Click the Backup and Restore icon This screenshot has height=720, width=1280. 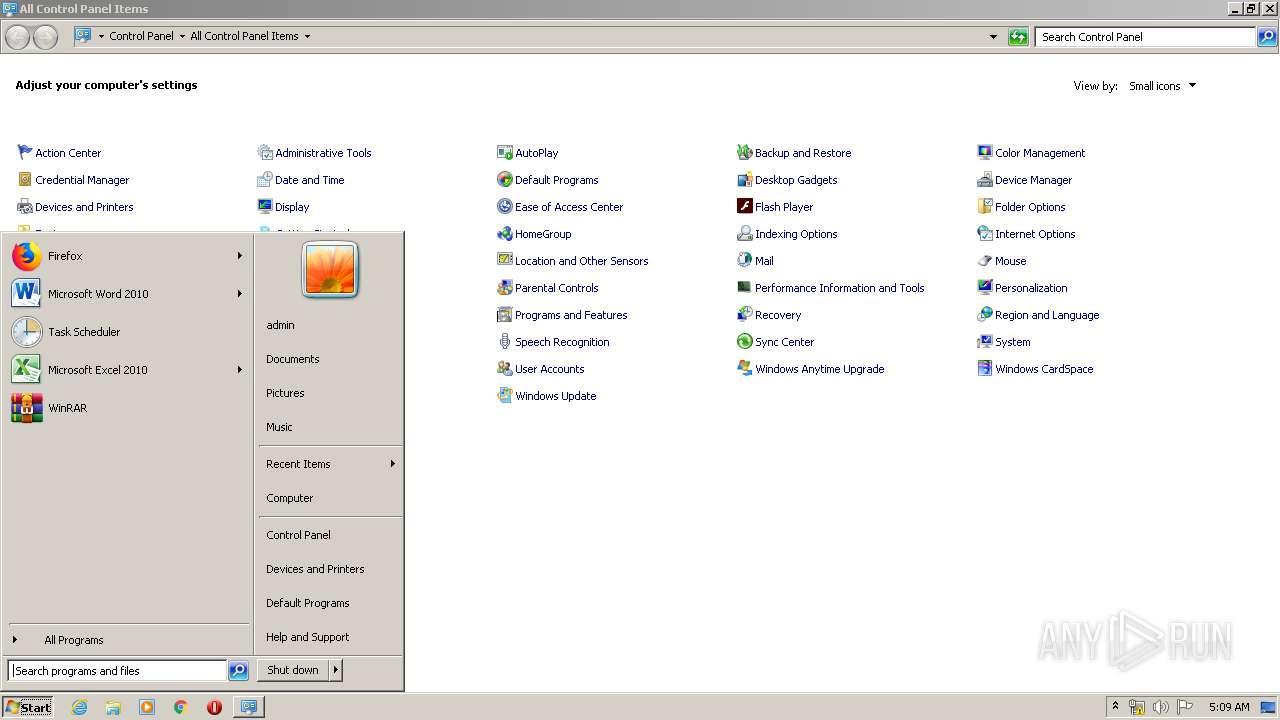pos(745,153)
